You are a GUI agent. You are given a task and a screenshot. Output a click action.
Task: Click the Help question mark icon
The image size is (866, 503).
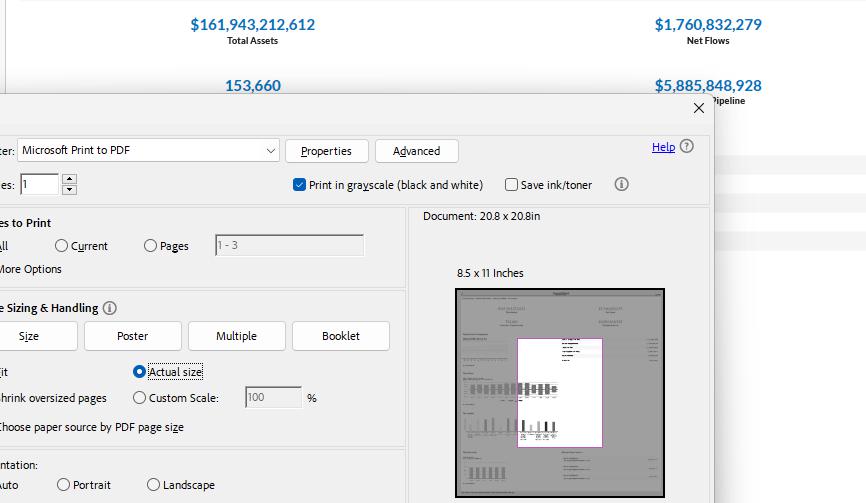coord(686,147)
